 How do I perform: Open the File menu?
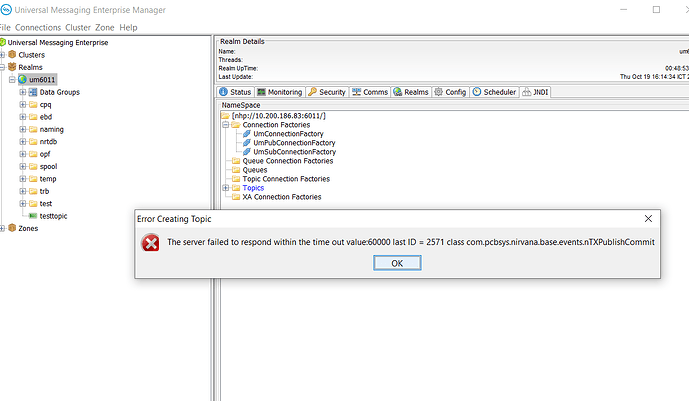point(5,27)
